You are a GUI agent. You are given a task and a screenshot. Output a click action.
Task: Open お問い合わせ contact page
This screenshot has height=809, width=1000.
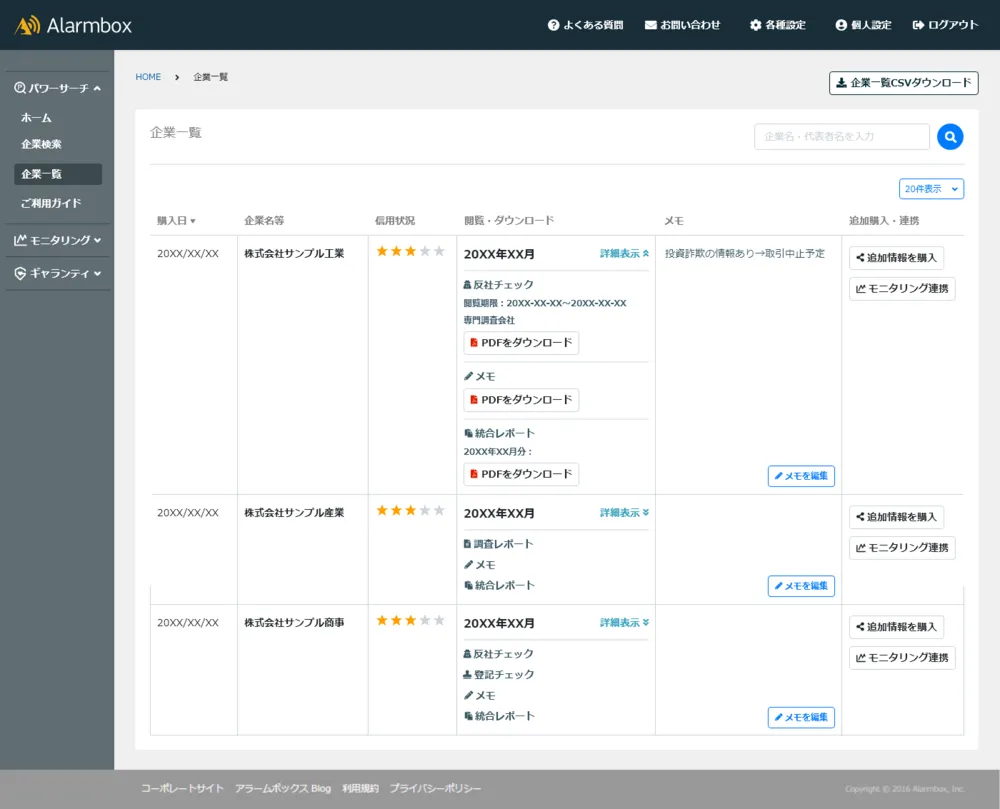[x=682, y=25]
